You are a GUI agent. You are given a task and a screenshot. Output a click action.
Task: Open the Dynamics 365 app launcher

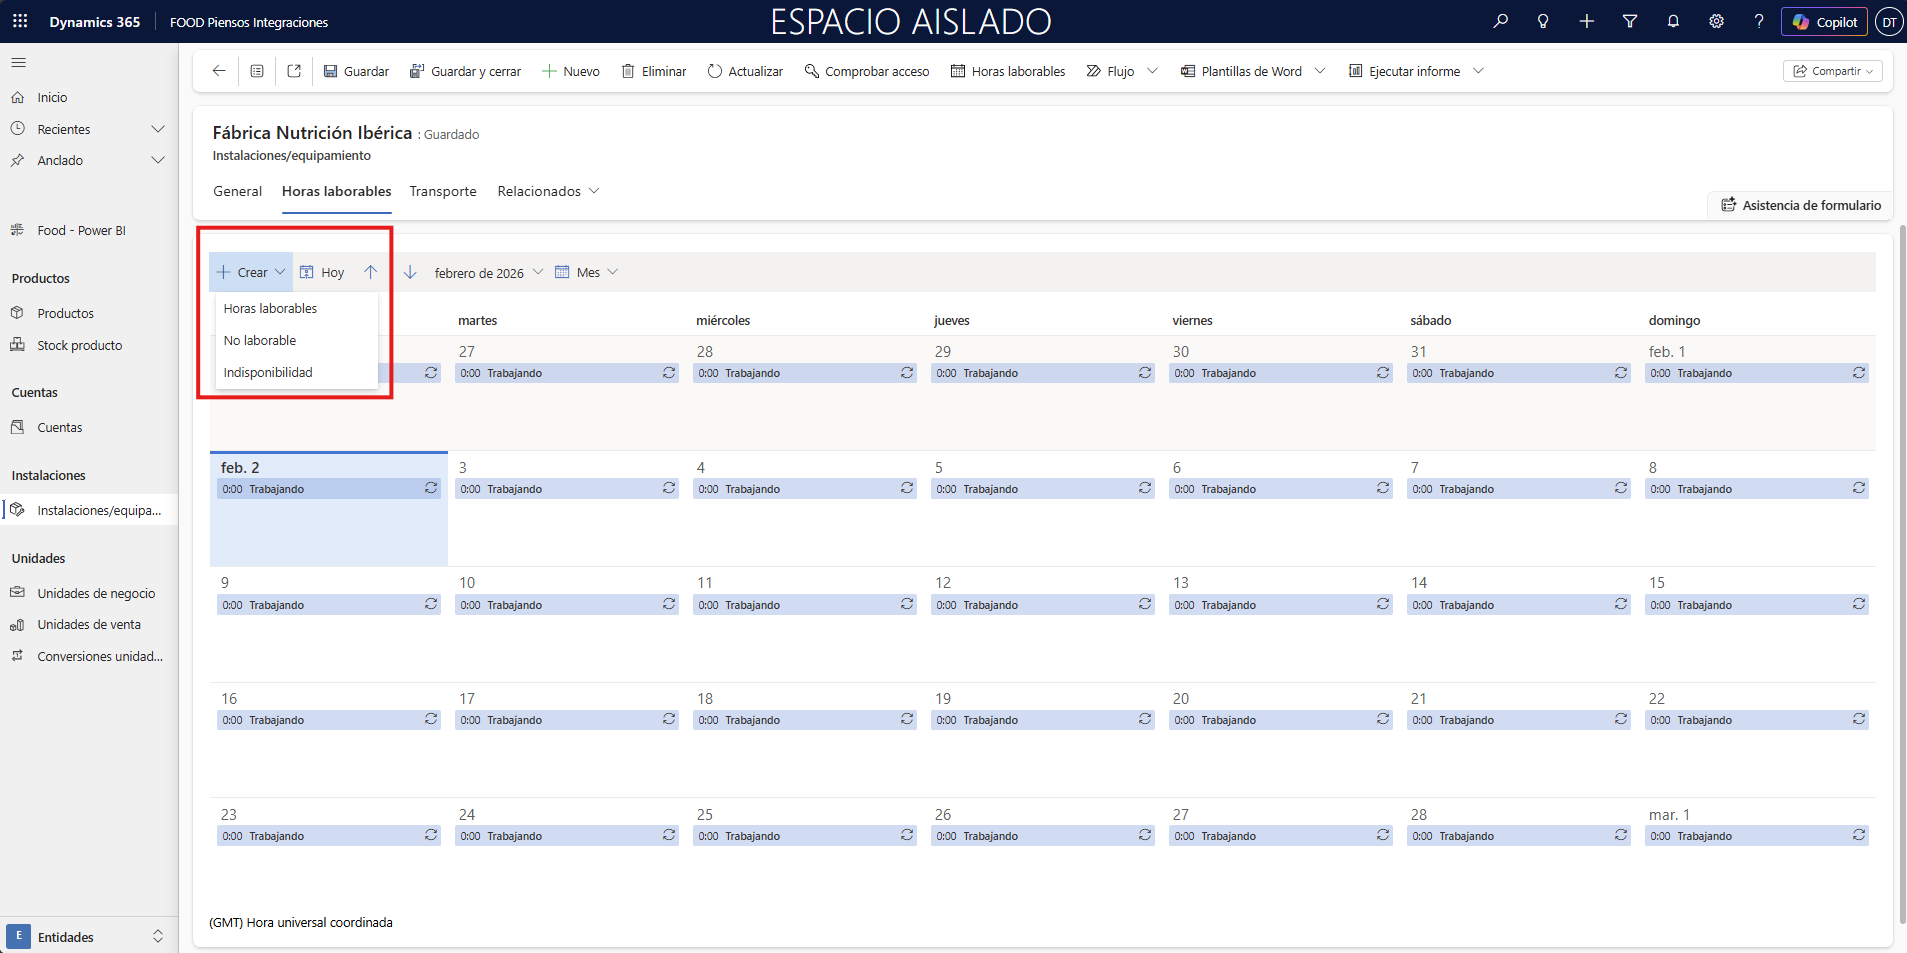pyautogui.click(x=20, y=21)
